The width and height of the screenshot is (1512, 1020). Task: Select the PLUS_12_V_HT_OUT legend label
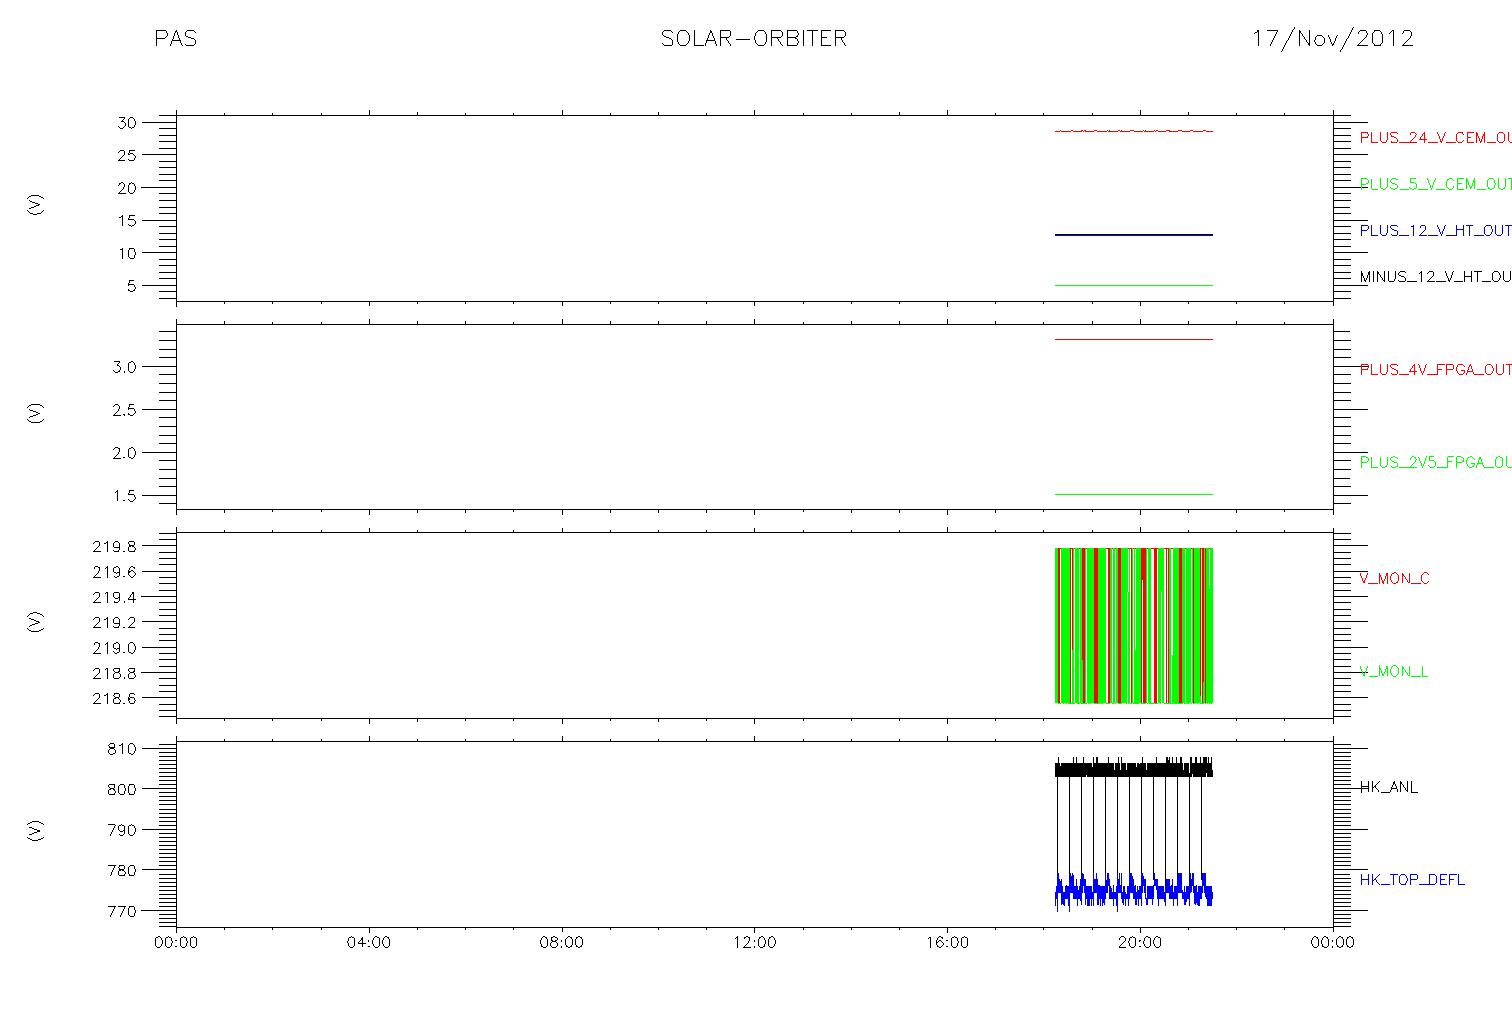pyautogui.click(x=1435, y=231)
